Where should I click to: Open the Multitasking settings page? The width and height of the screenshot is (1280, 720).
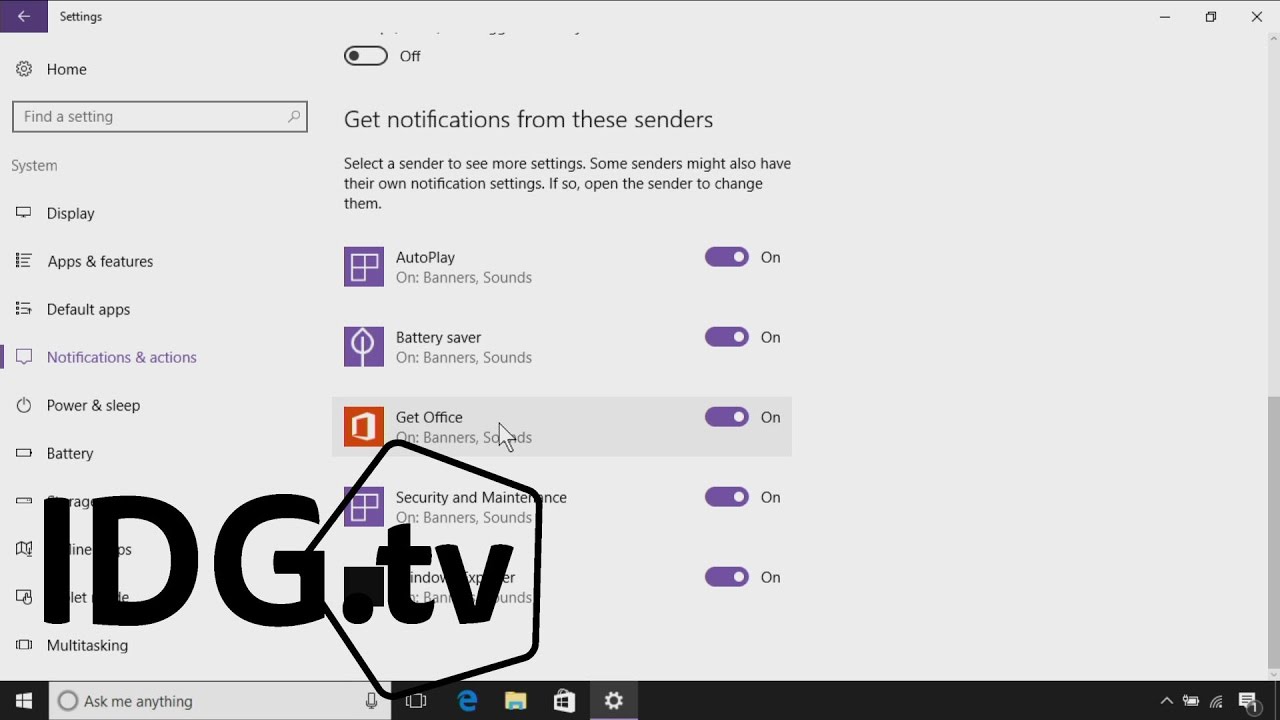[87, 645]
